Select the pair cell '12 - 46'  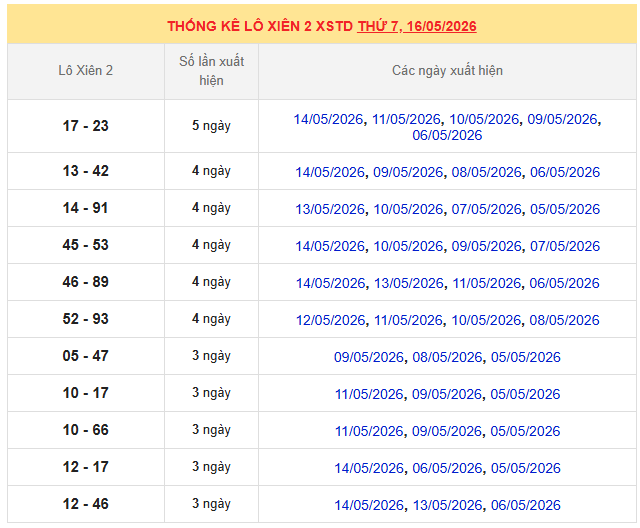pos(86,504)
